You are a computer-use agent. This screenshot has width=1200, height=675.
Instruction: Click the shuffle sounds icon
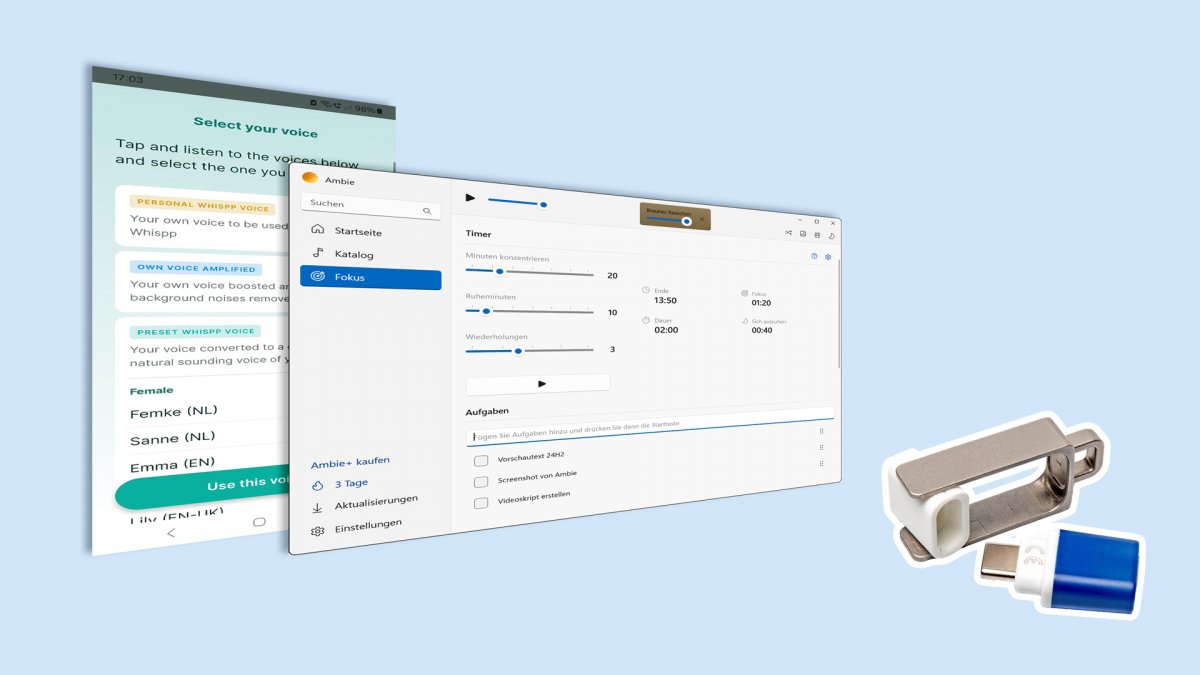[x=788, y=233]
